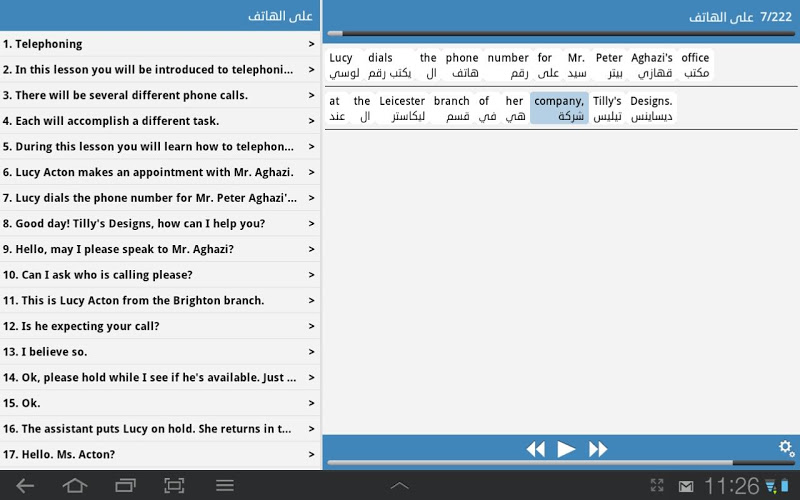Tap the screenshot capture icon in navigation bar
The width and height of the screenshot is (800, 500).
(x=174, y=486)
